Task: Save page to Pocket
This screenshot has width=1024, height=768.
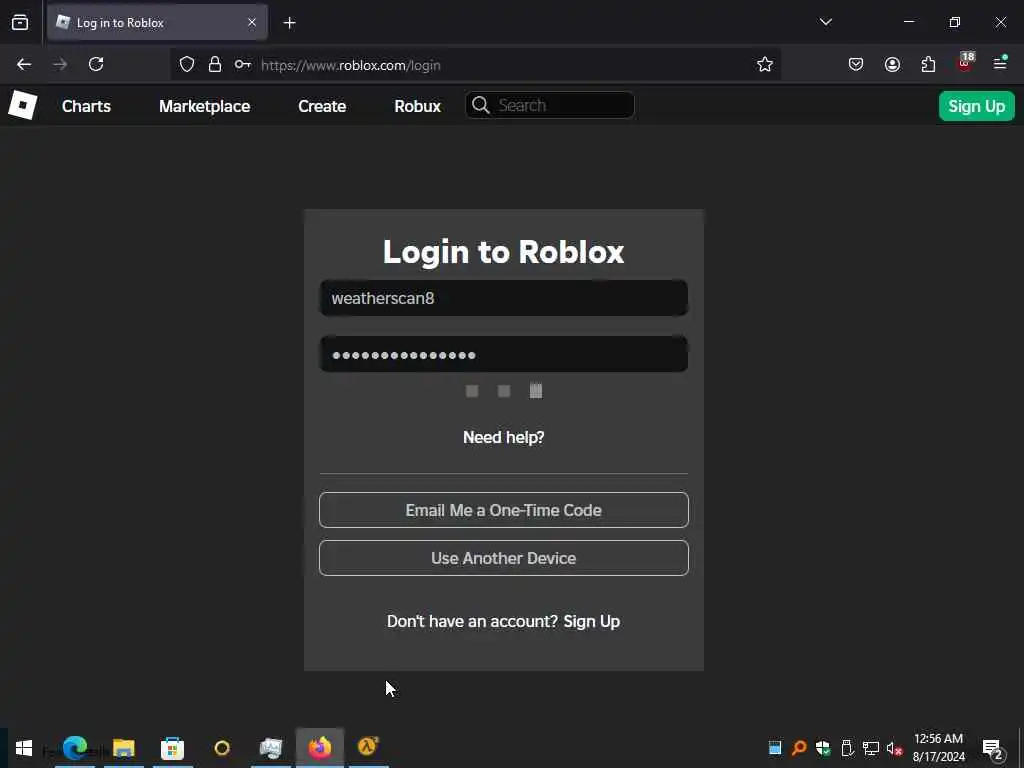Action: pos(856,64)
